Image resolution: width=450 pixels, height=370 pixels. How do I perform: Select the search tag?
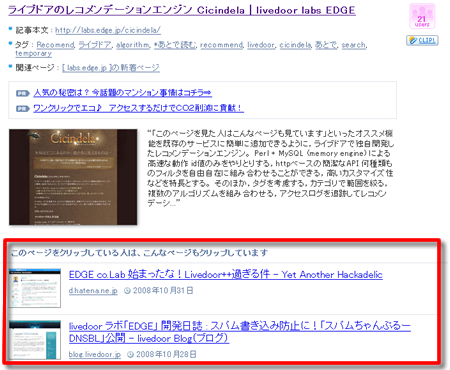pos(353,45)
